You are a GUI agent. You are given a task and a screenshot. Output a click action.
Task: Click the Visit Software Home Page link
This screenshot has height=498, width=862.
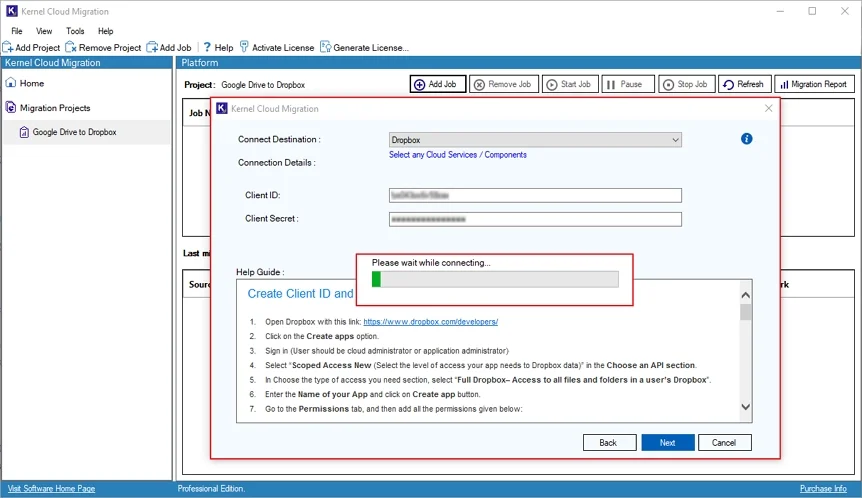51,489
